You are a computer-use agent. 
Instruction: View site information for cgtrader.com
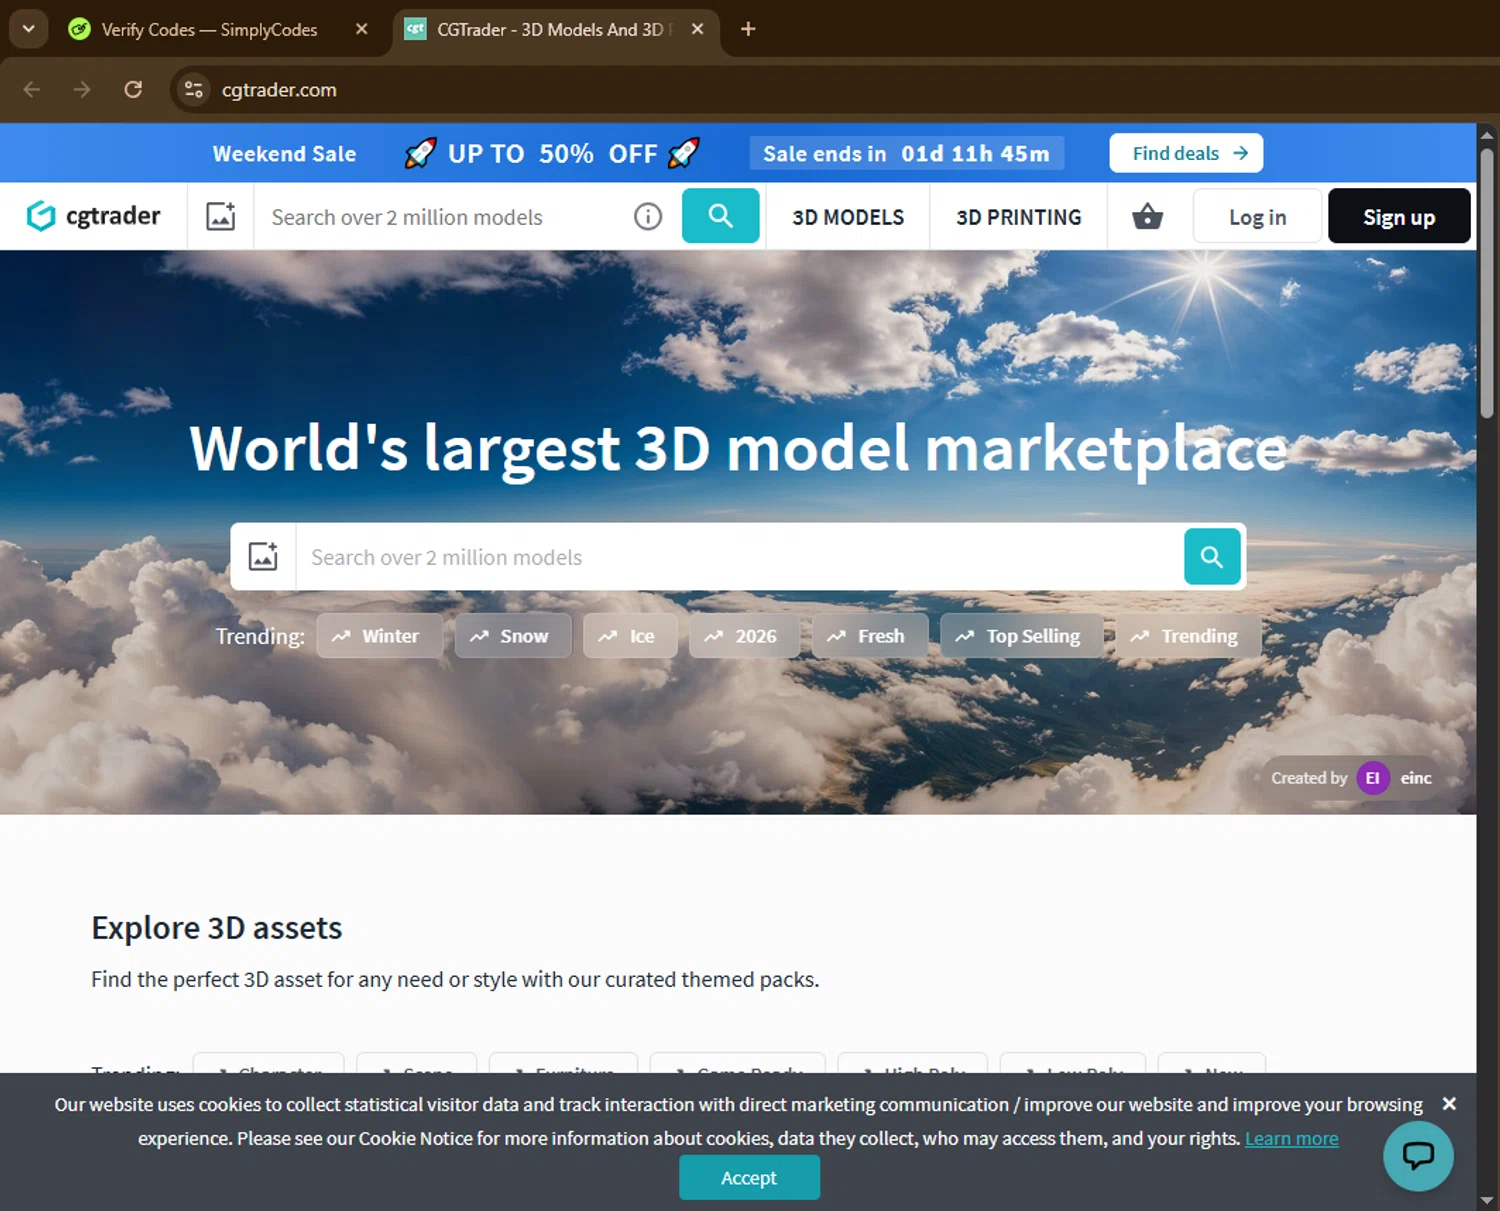(193, 90)
